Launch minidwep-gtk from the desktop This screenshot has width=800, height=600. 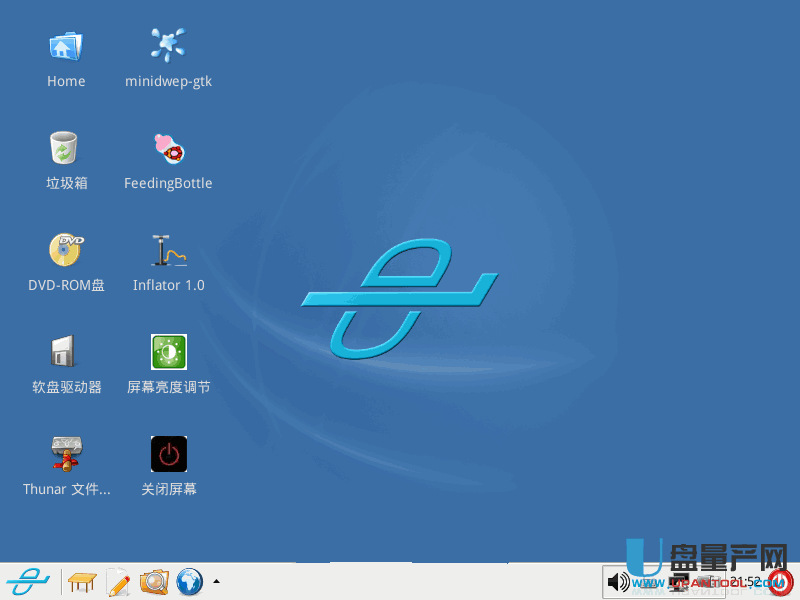168,46
